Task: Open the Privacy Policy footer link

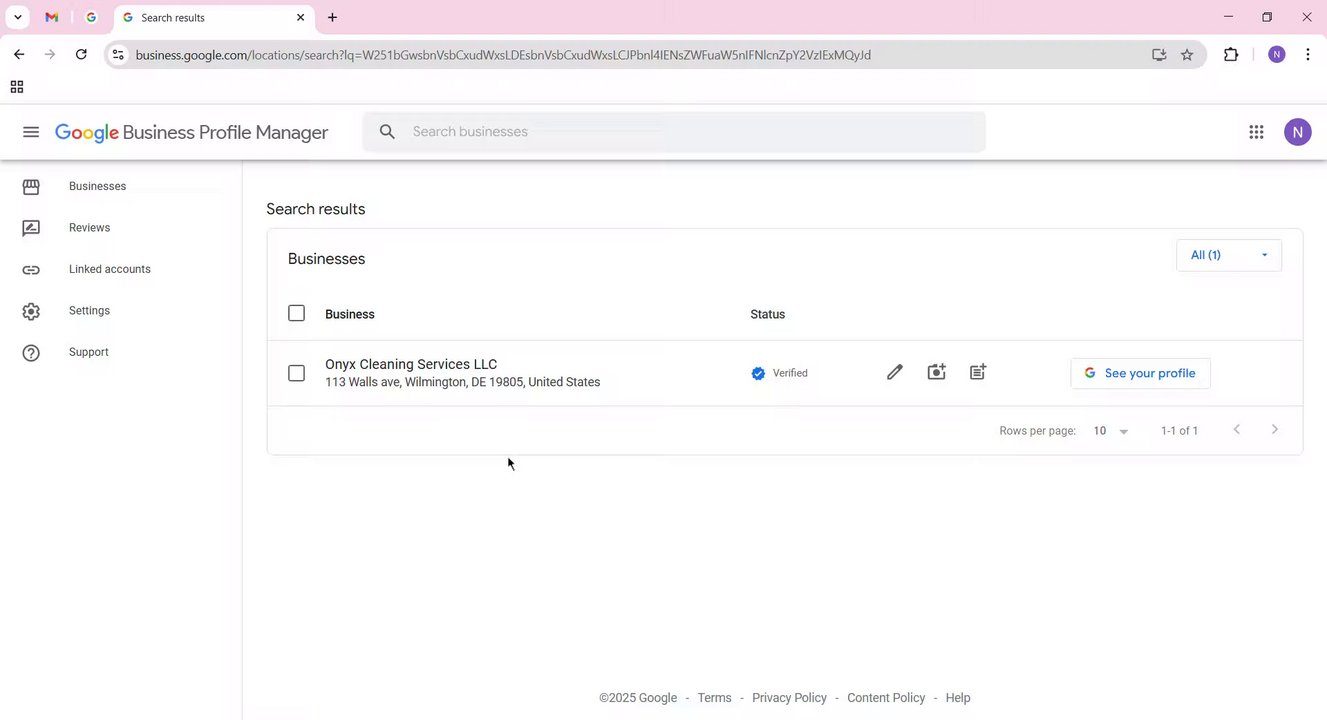Action: [789, 698]
